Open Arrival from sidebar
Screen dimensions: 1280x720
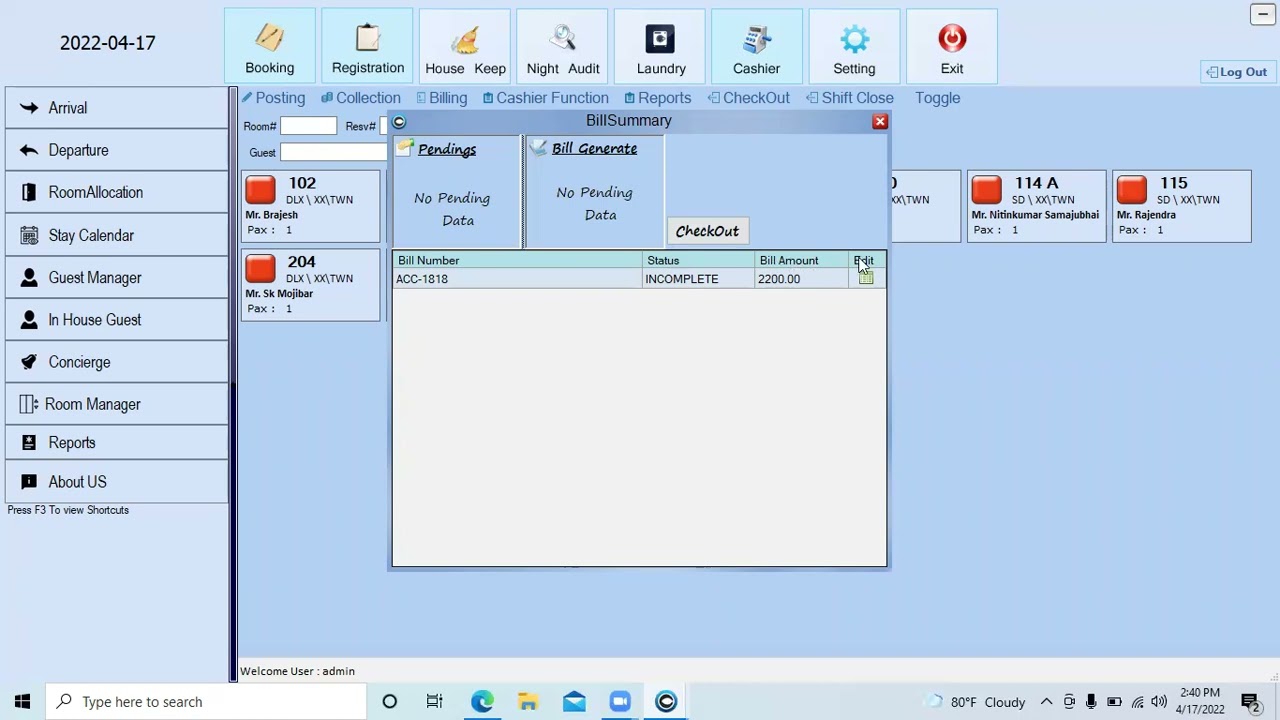[x=117, y=108]
